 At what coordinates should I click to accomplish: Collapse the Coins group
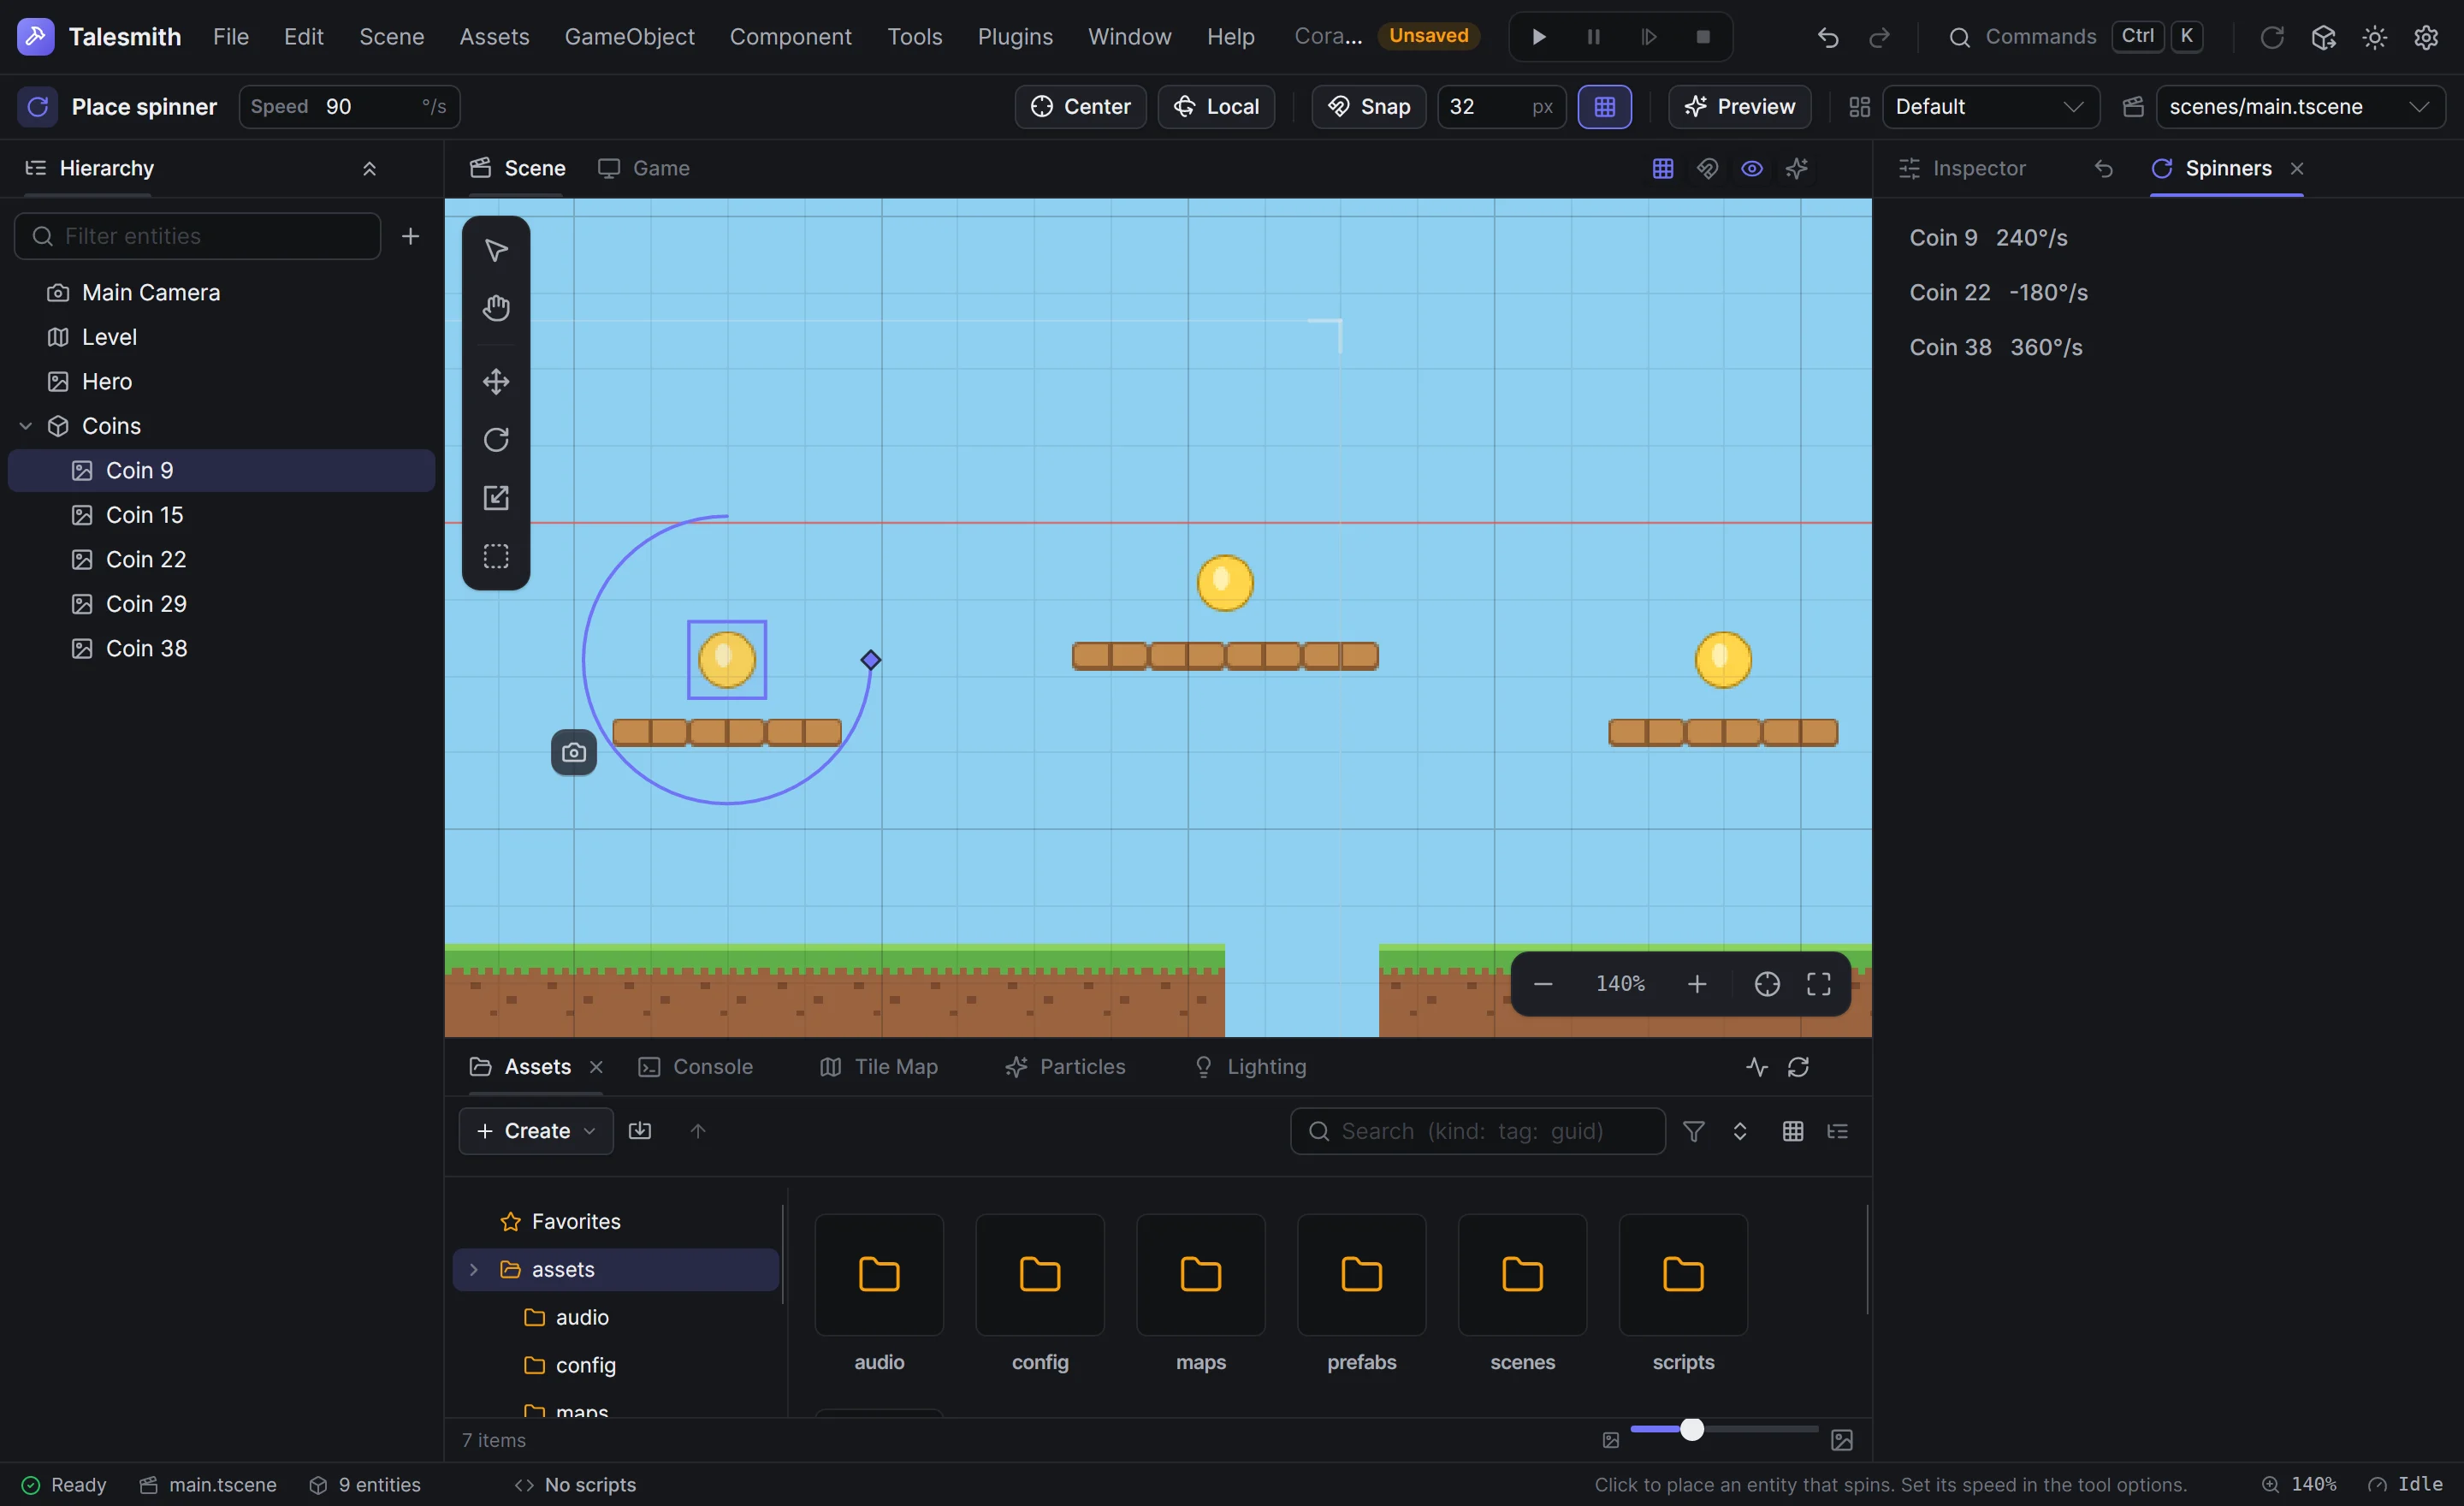[x=26, y=426]
